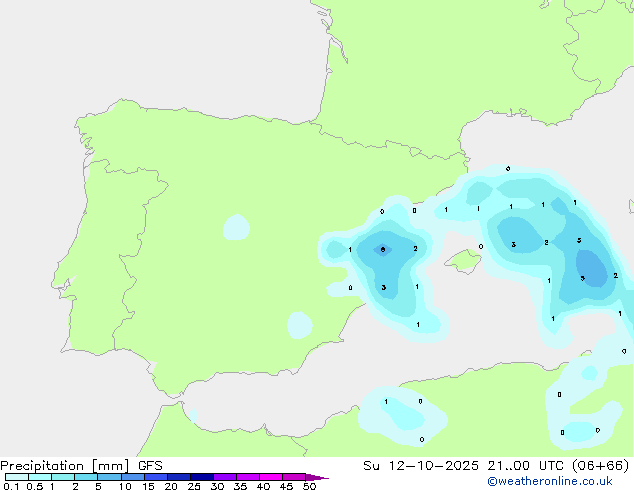This screenshot has height=490, width=634.
Task: Click the legend tick label '40'
Action: [x=263, y=486]
